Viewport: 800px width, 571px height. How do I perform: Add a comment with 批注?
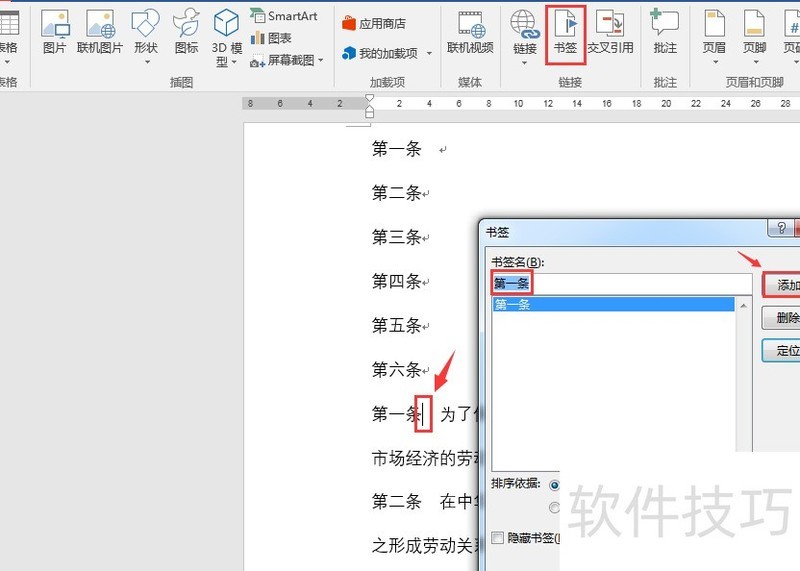665,32
